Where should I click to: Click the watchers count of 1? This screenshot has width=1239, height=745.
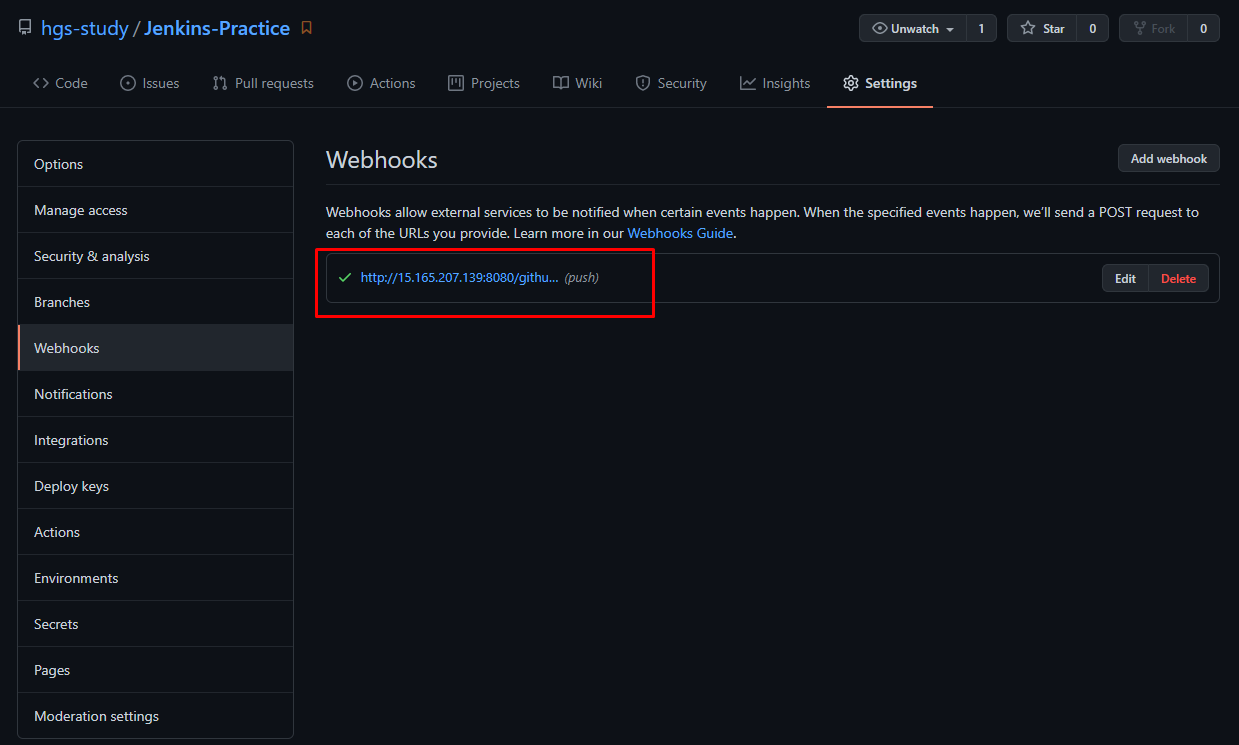(981, 29)
